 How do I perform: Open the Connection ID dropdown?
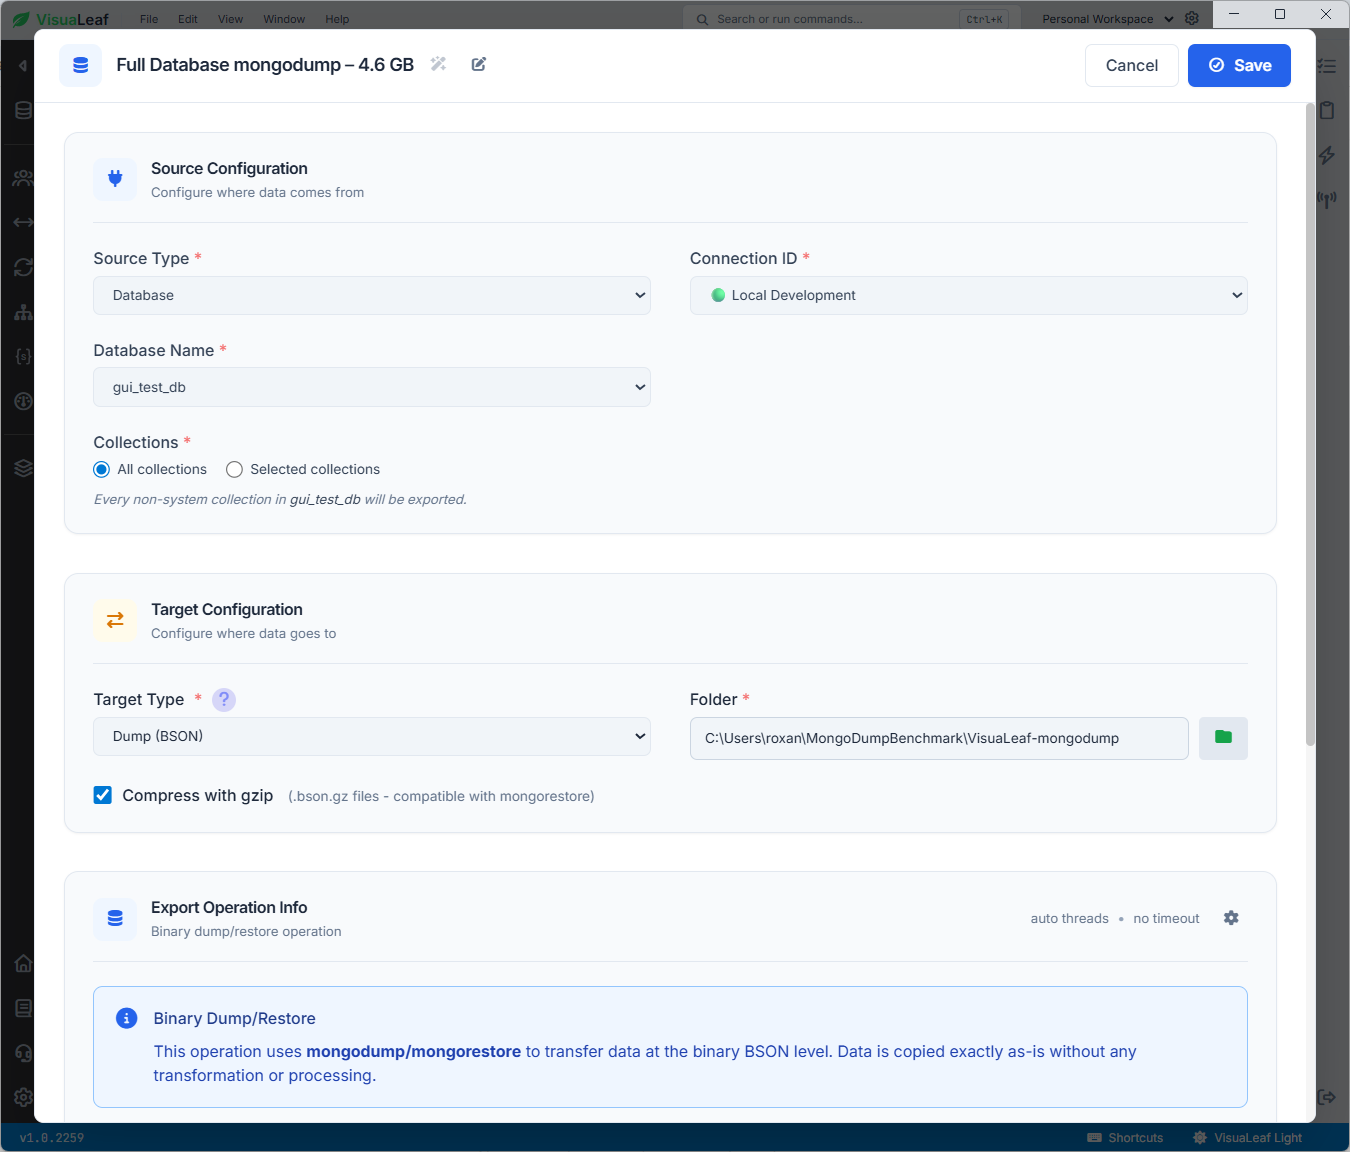click(x=969, y=296)
